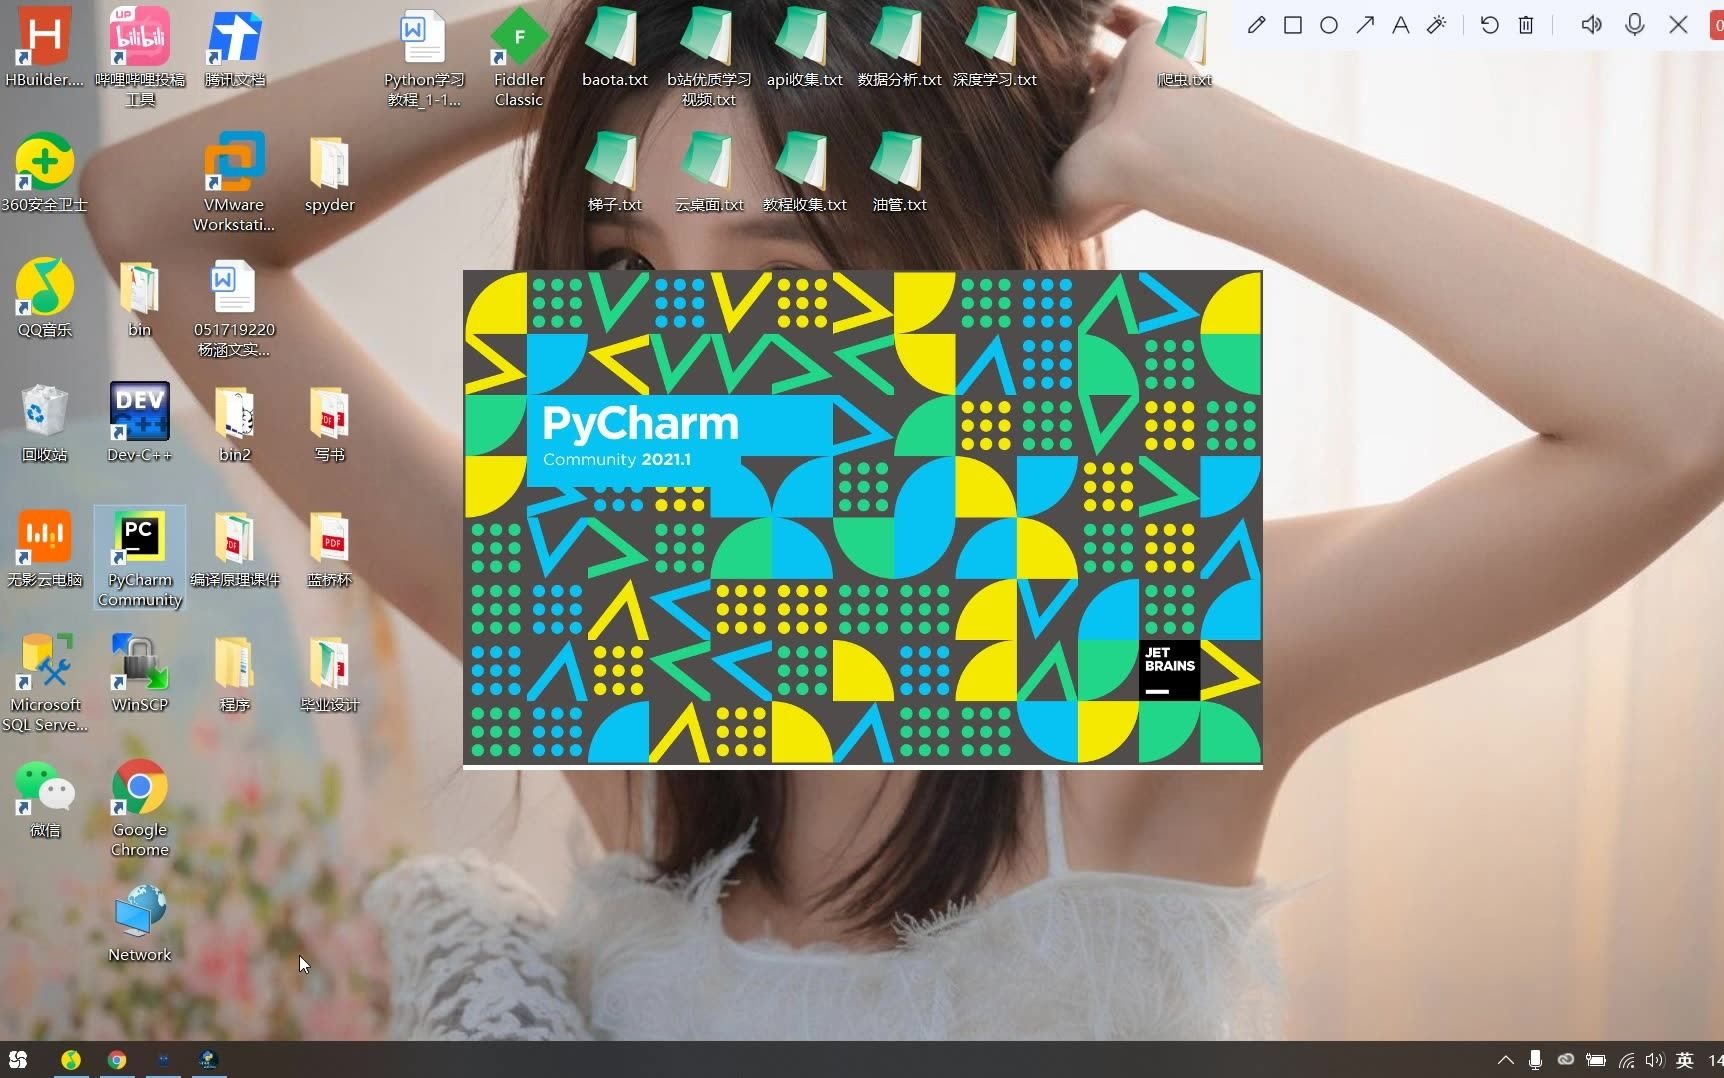Click the PyCharm splash screen
This screenshot has height=1078, width=1724.
coord(862,518)
